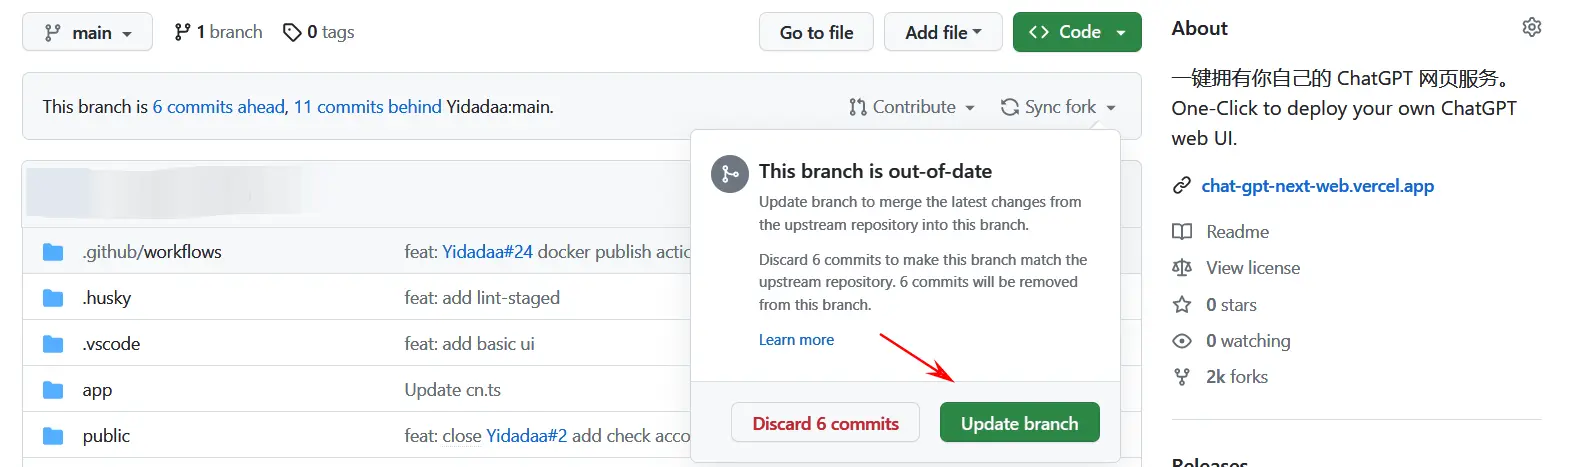
Task: Open the 6 commits ahead link
Action: 218,107
